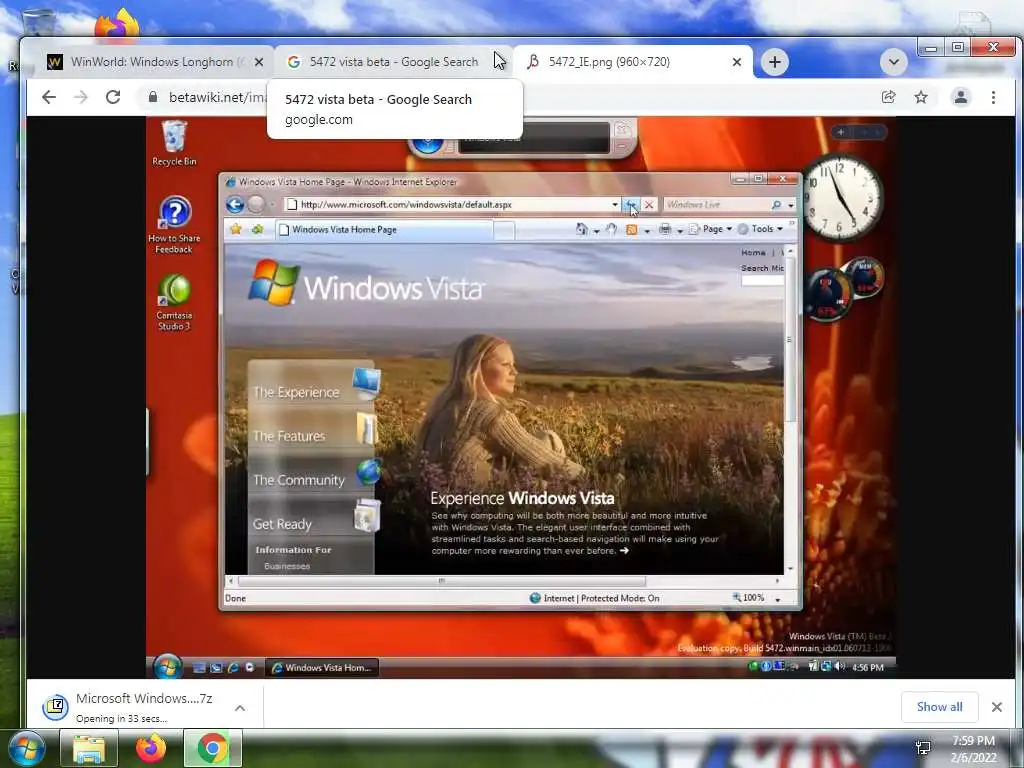Open Windows Explorer from the taskbar

coord(88,748)
